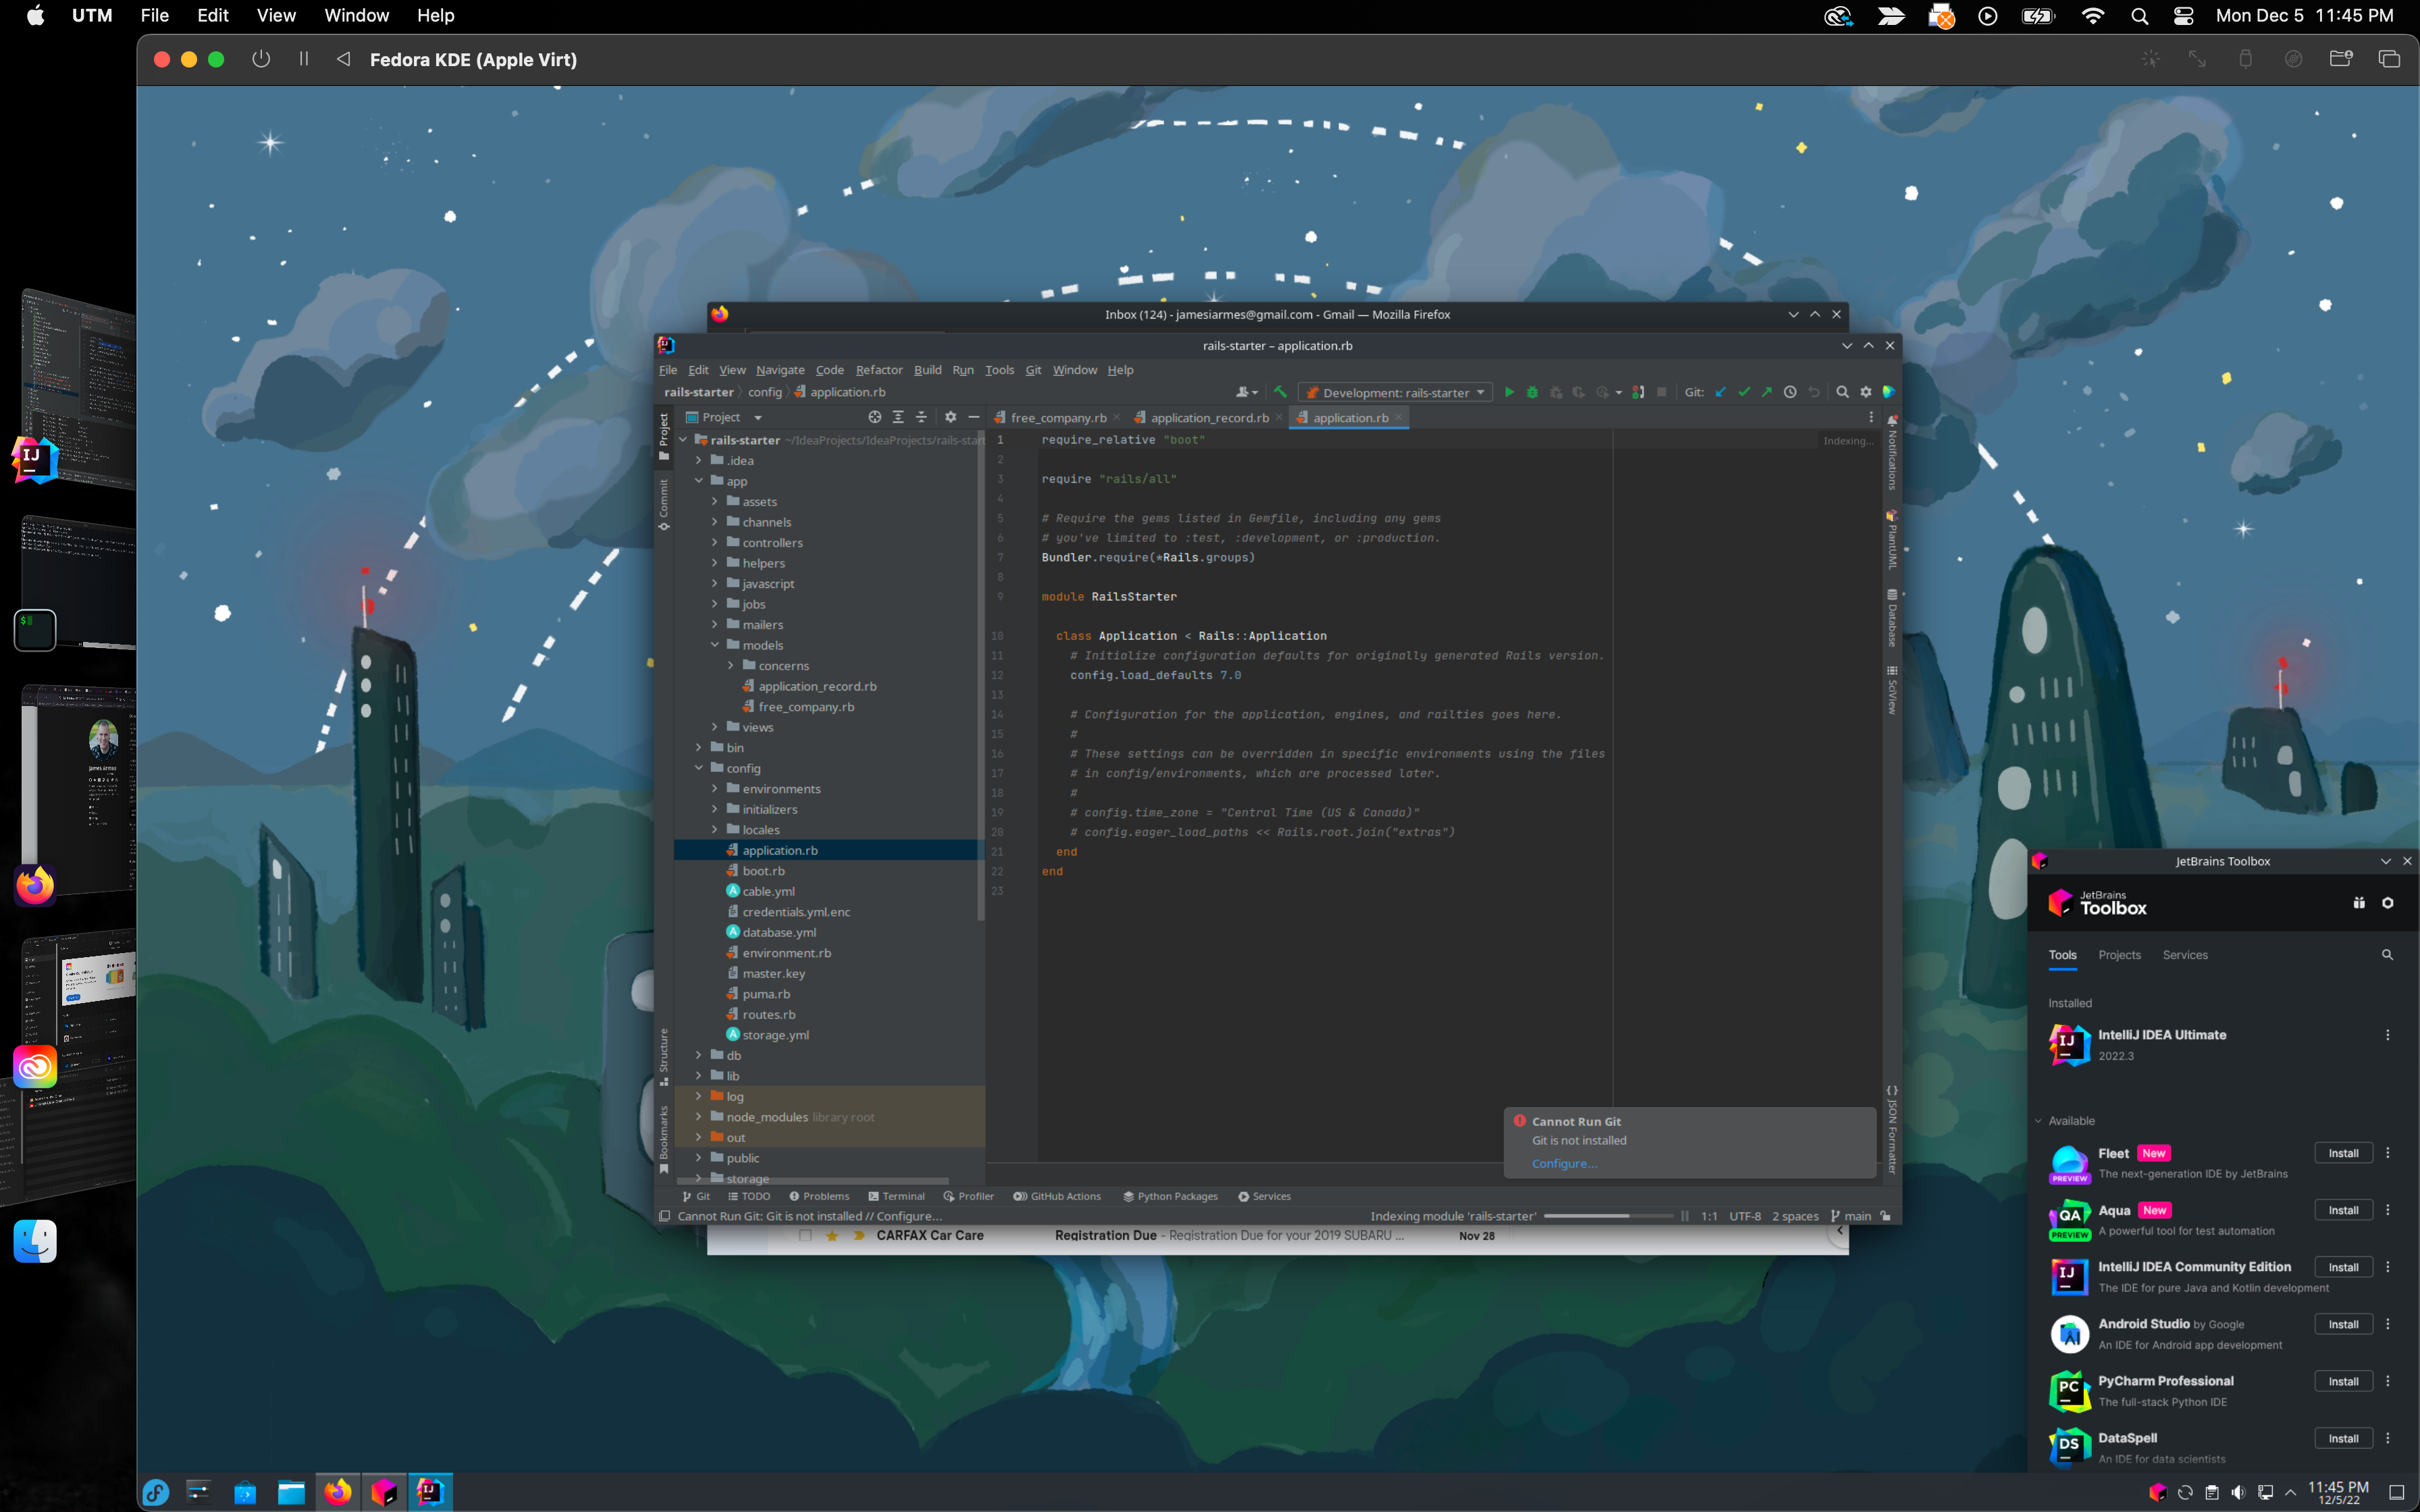2420x1512 pixels.
Task: Select the Problems tab in bottom panel
Action: (x=819, y=1197)
